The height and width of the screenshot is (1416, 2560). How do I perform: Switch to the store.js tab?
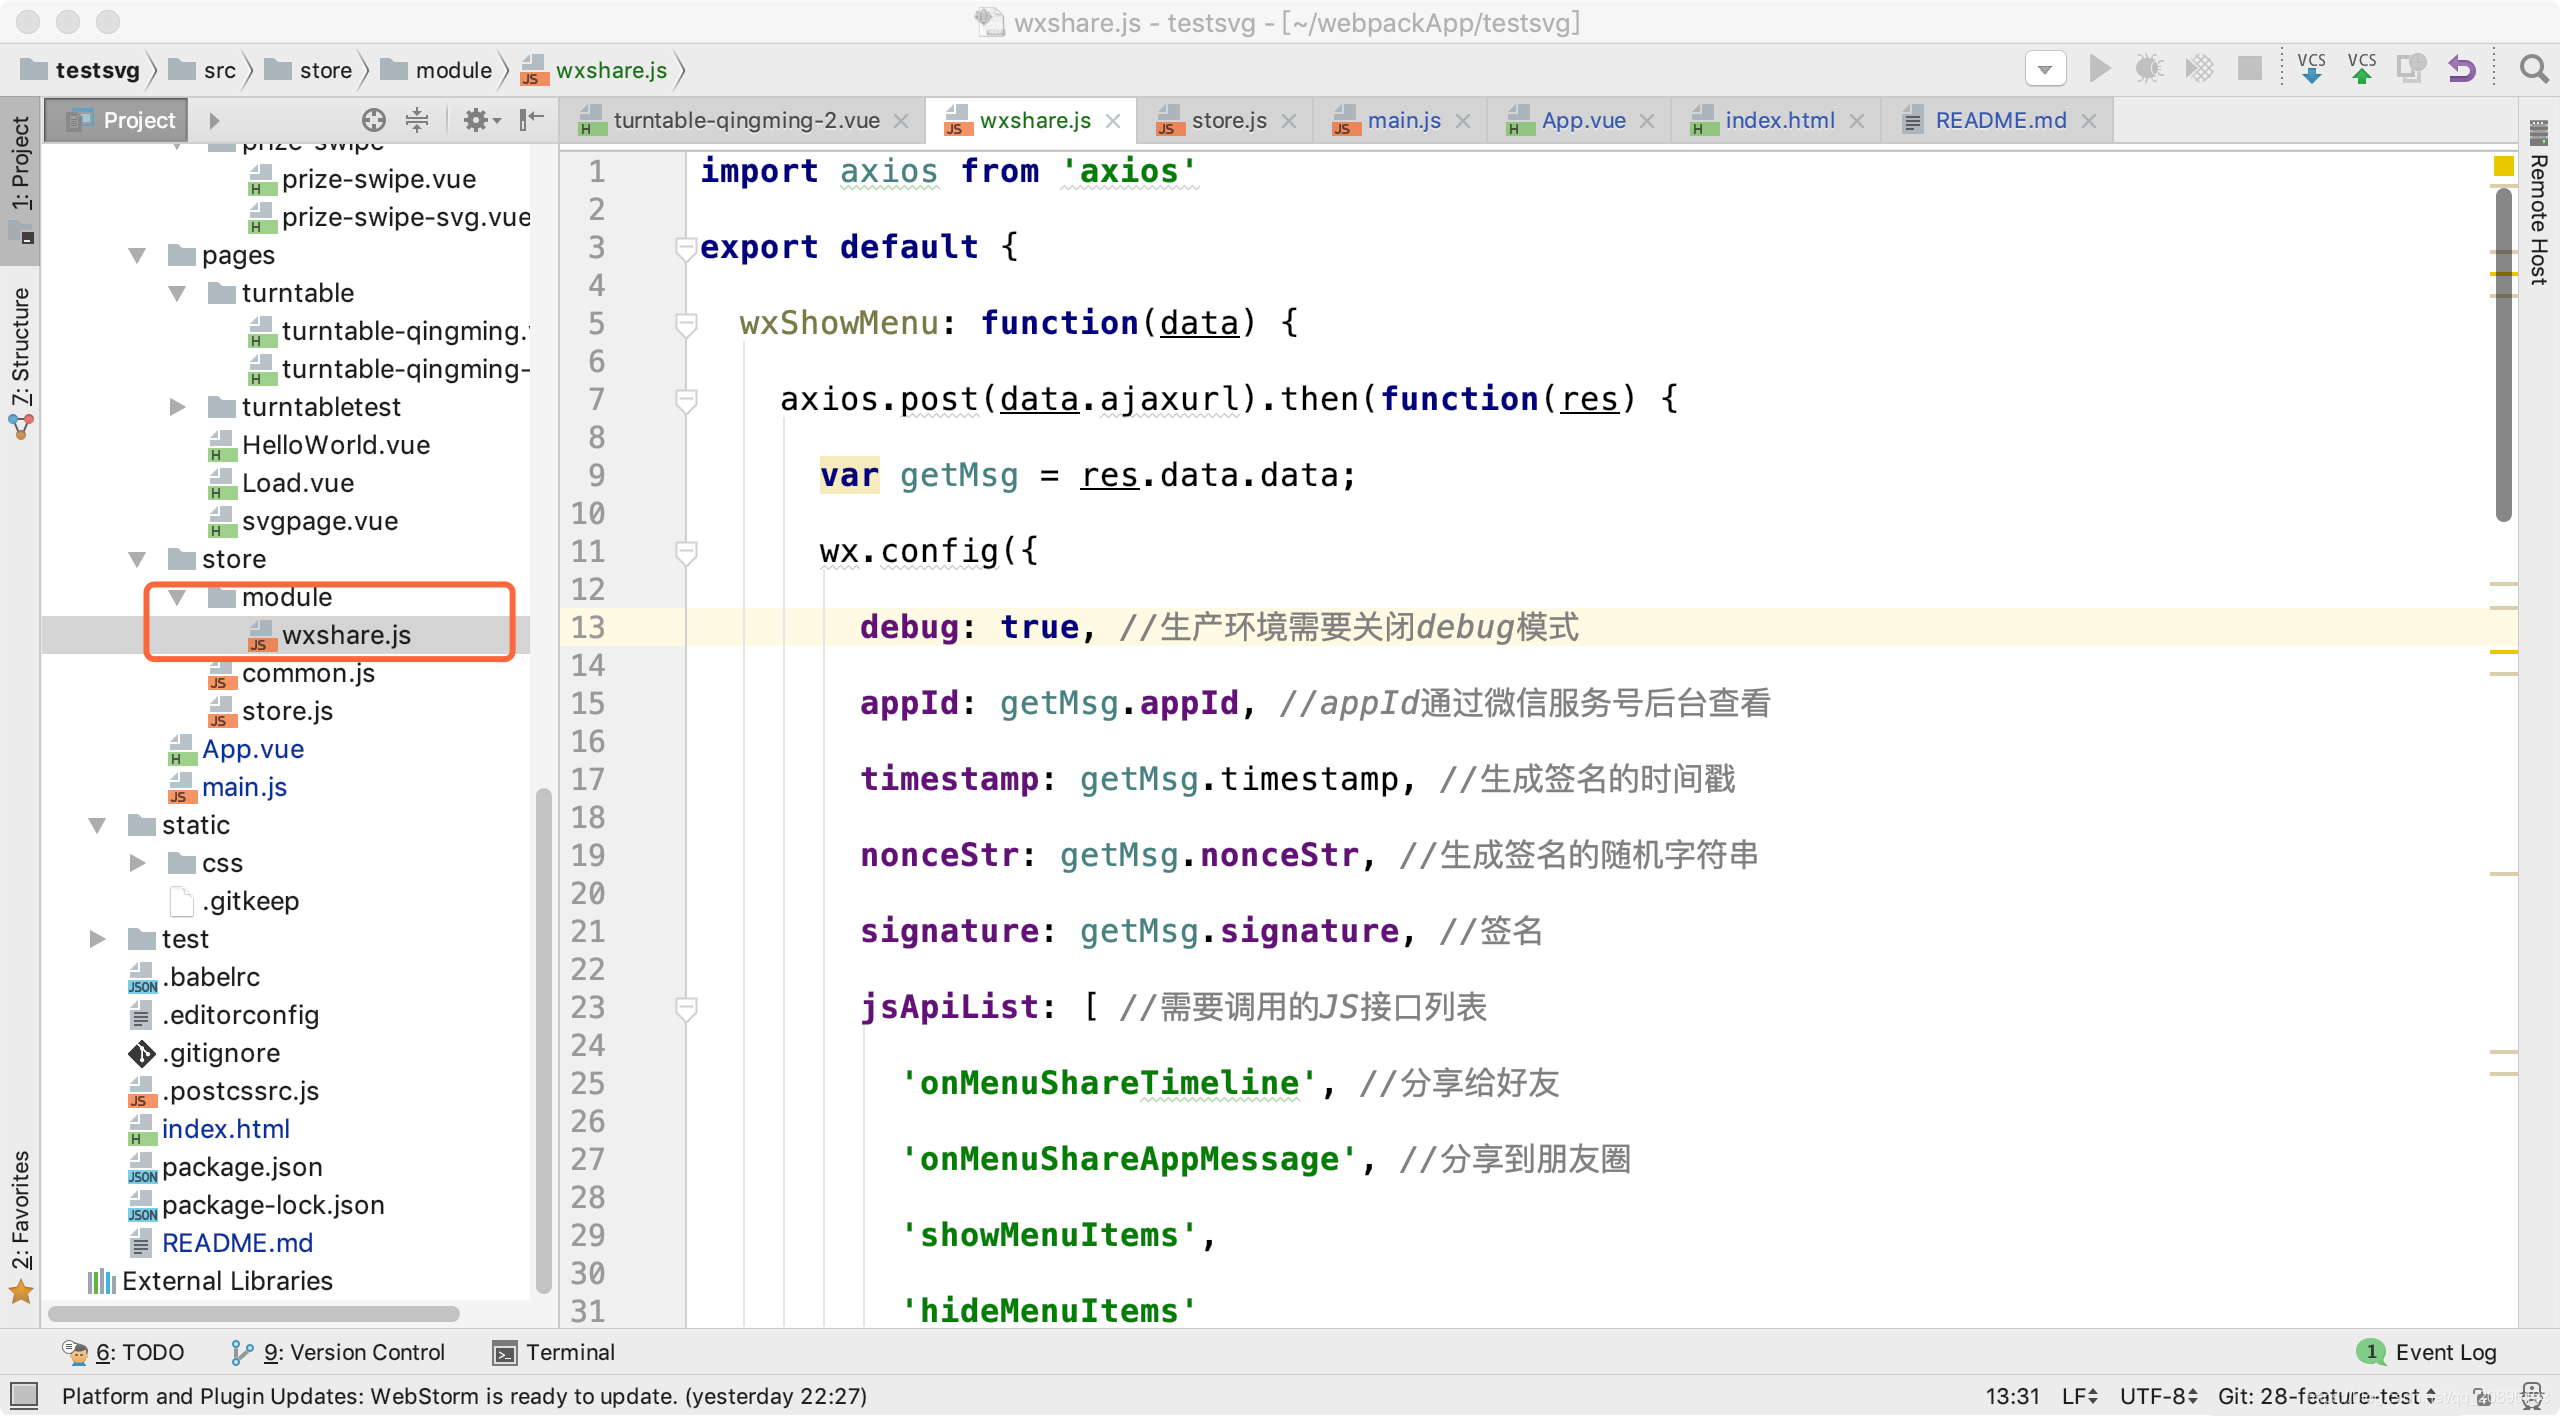1227,120
